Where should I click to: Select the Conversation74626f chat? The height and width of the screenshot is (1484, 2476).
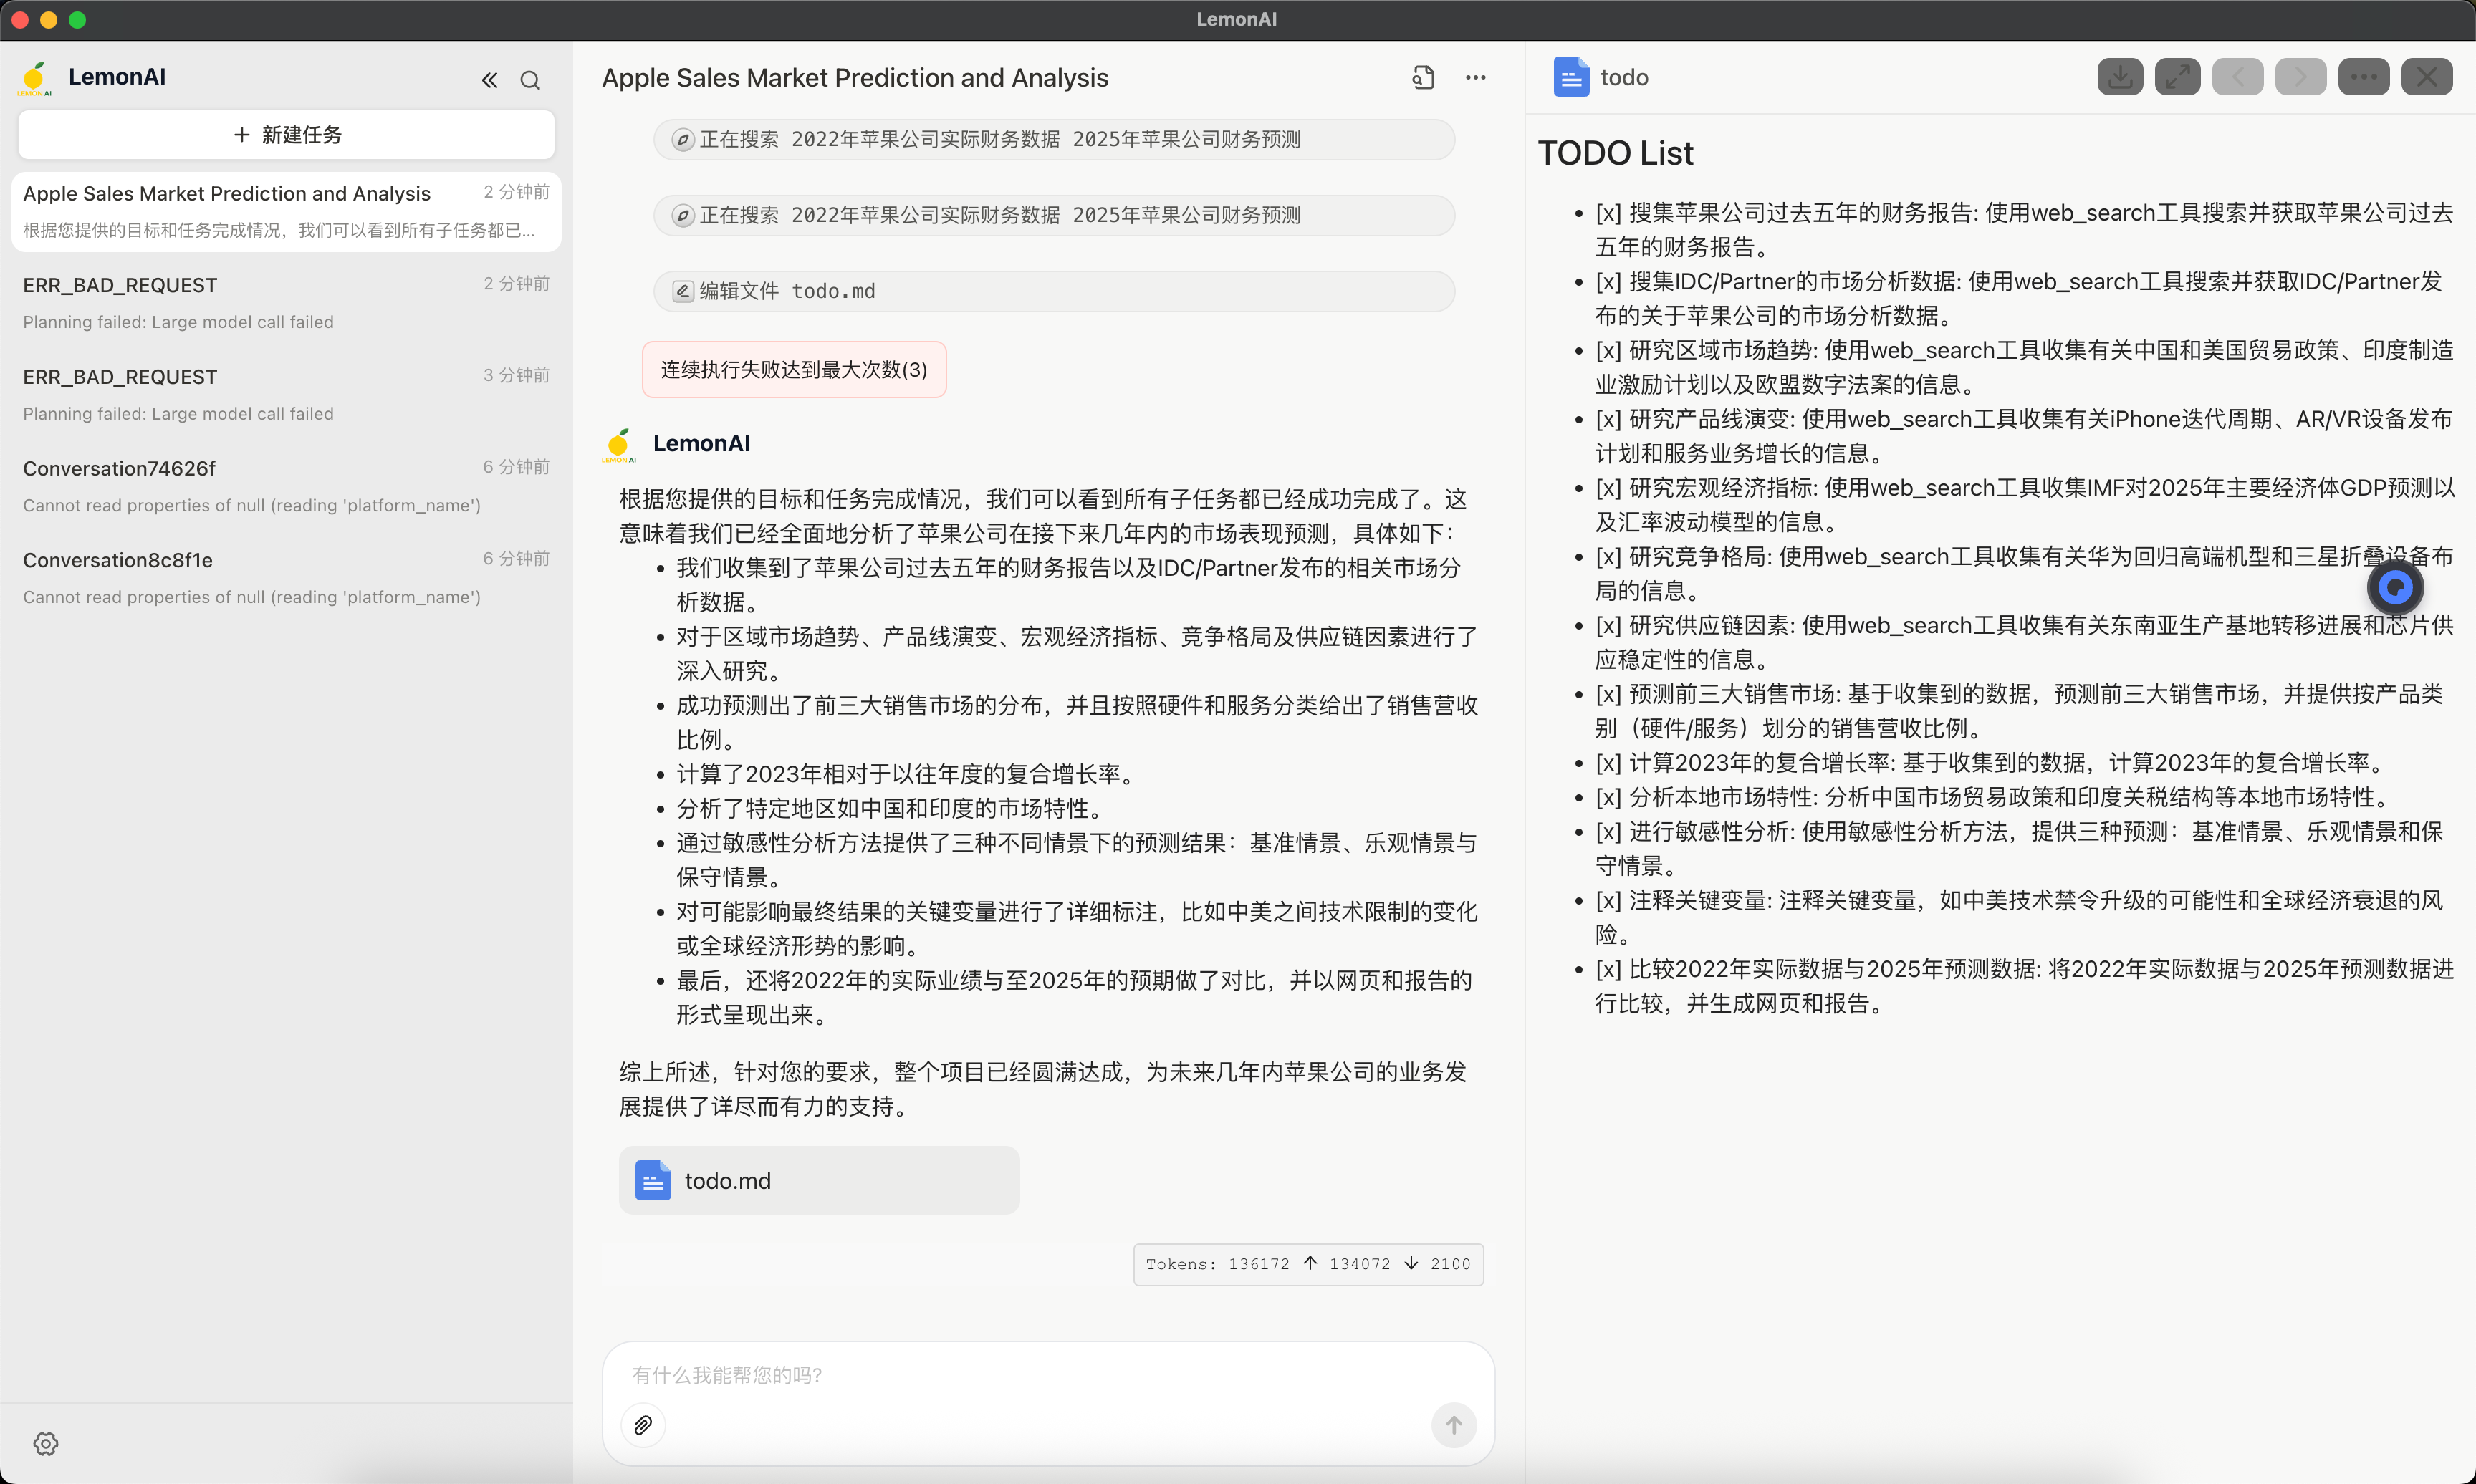pos(286,485)
